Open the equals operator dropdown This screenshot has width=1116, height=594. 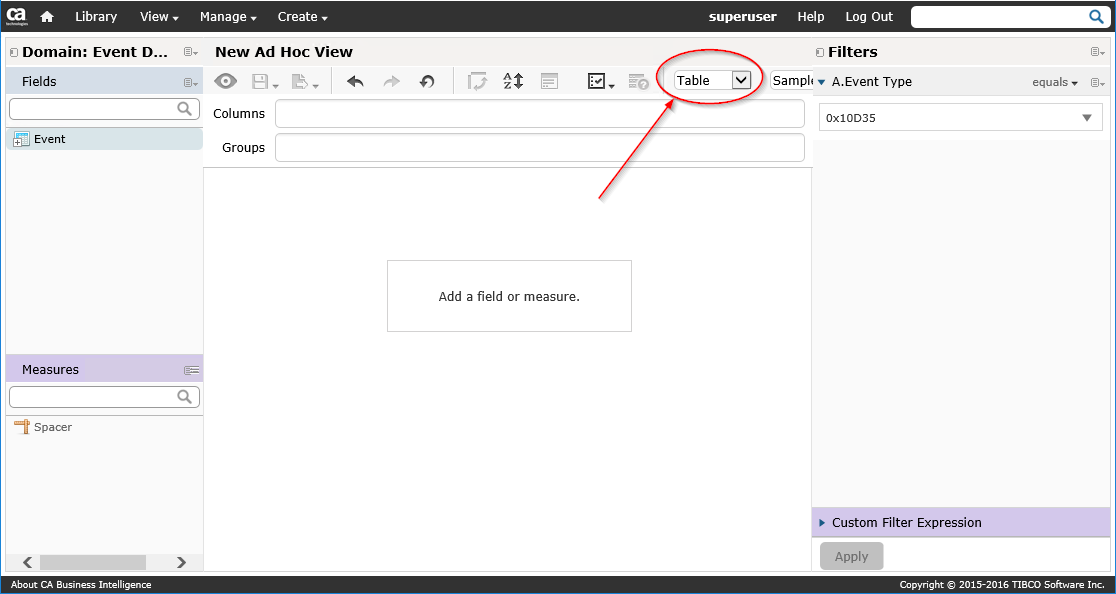coord(1055,82)
